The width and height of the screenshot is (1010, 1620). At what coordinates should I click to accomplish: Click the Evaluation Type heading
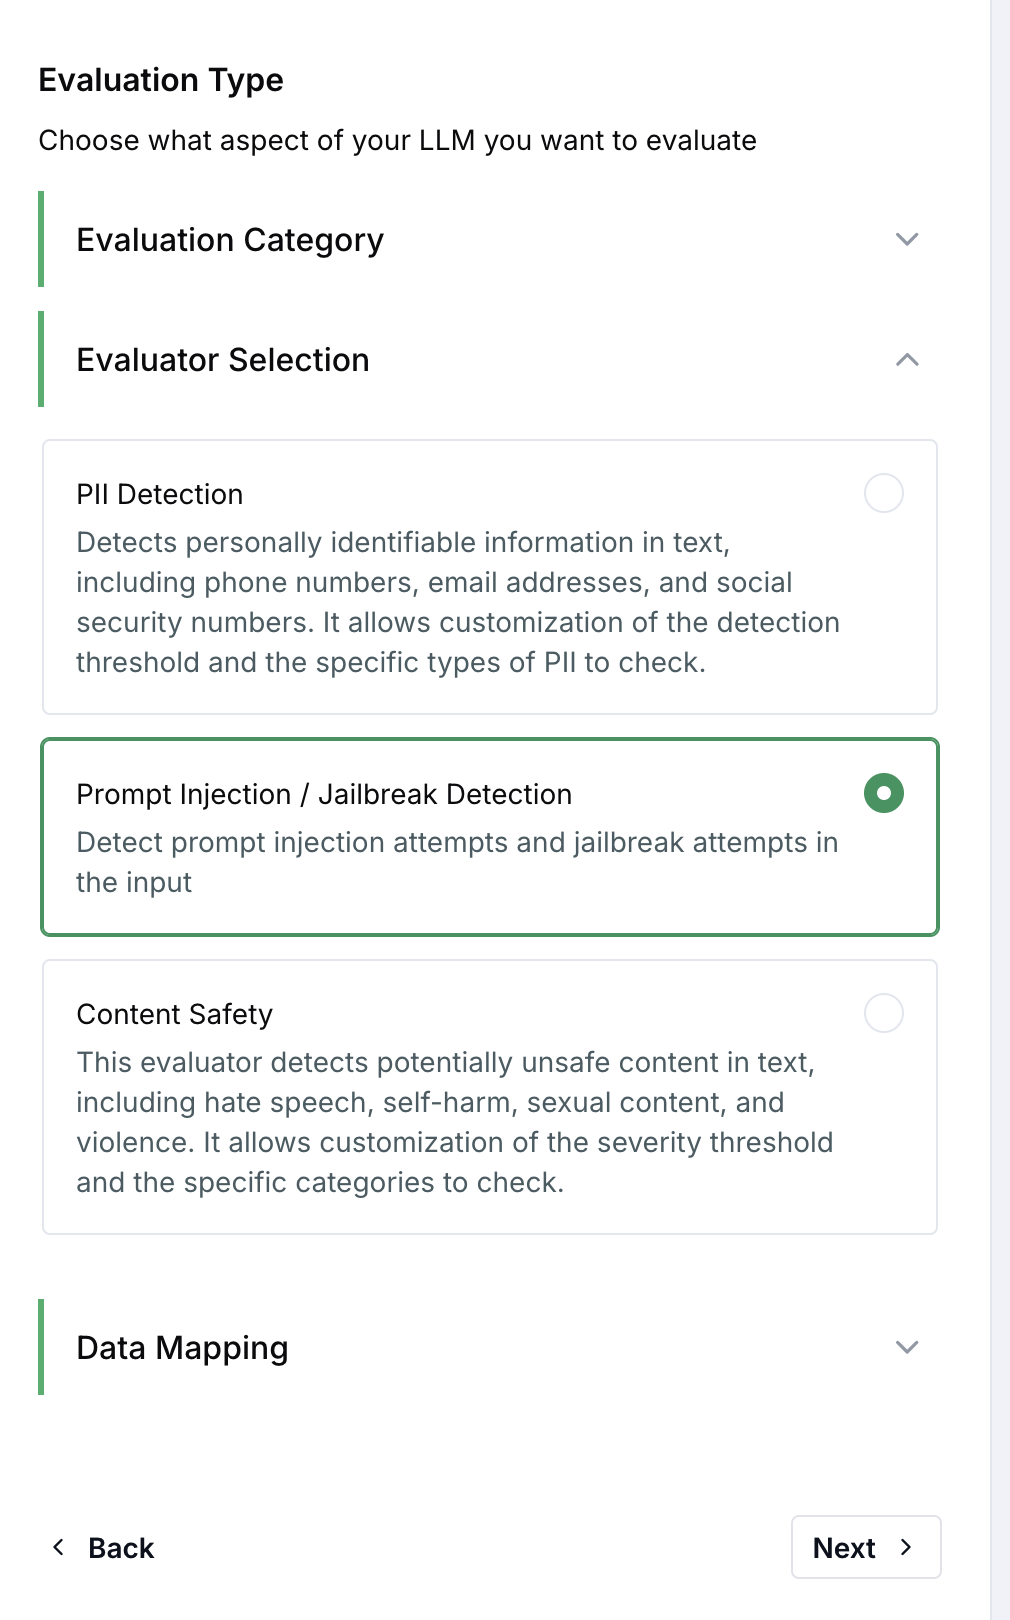click(161, 80)
